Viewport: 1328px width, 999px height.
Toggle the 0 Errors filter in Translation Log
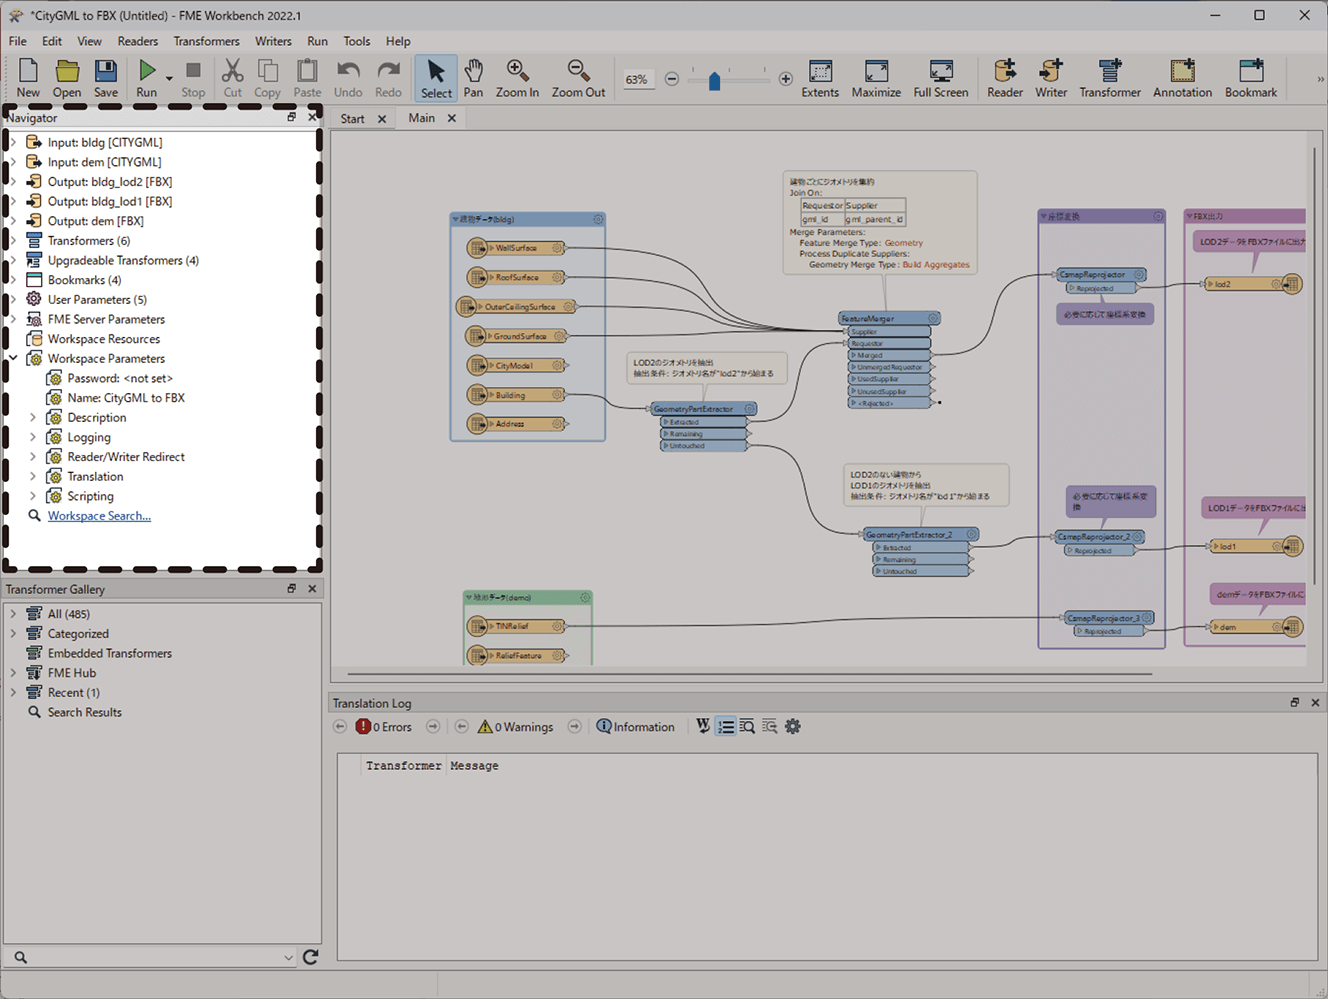pos(384,727)
